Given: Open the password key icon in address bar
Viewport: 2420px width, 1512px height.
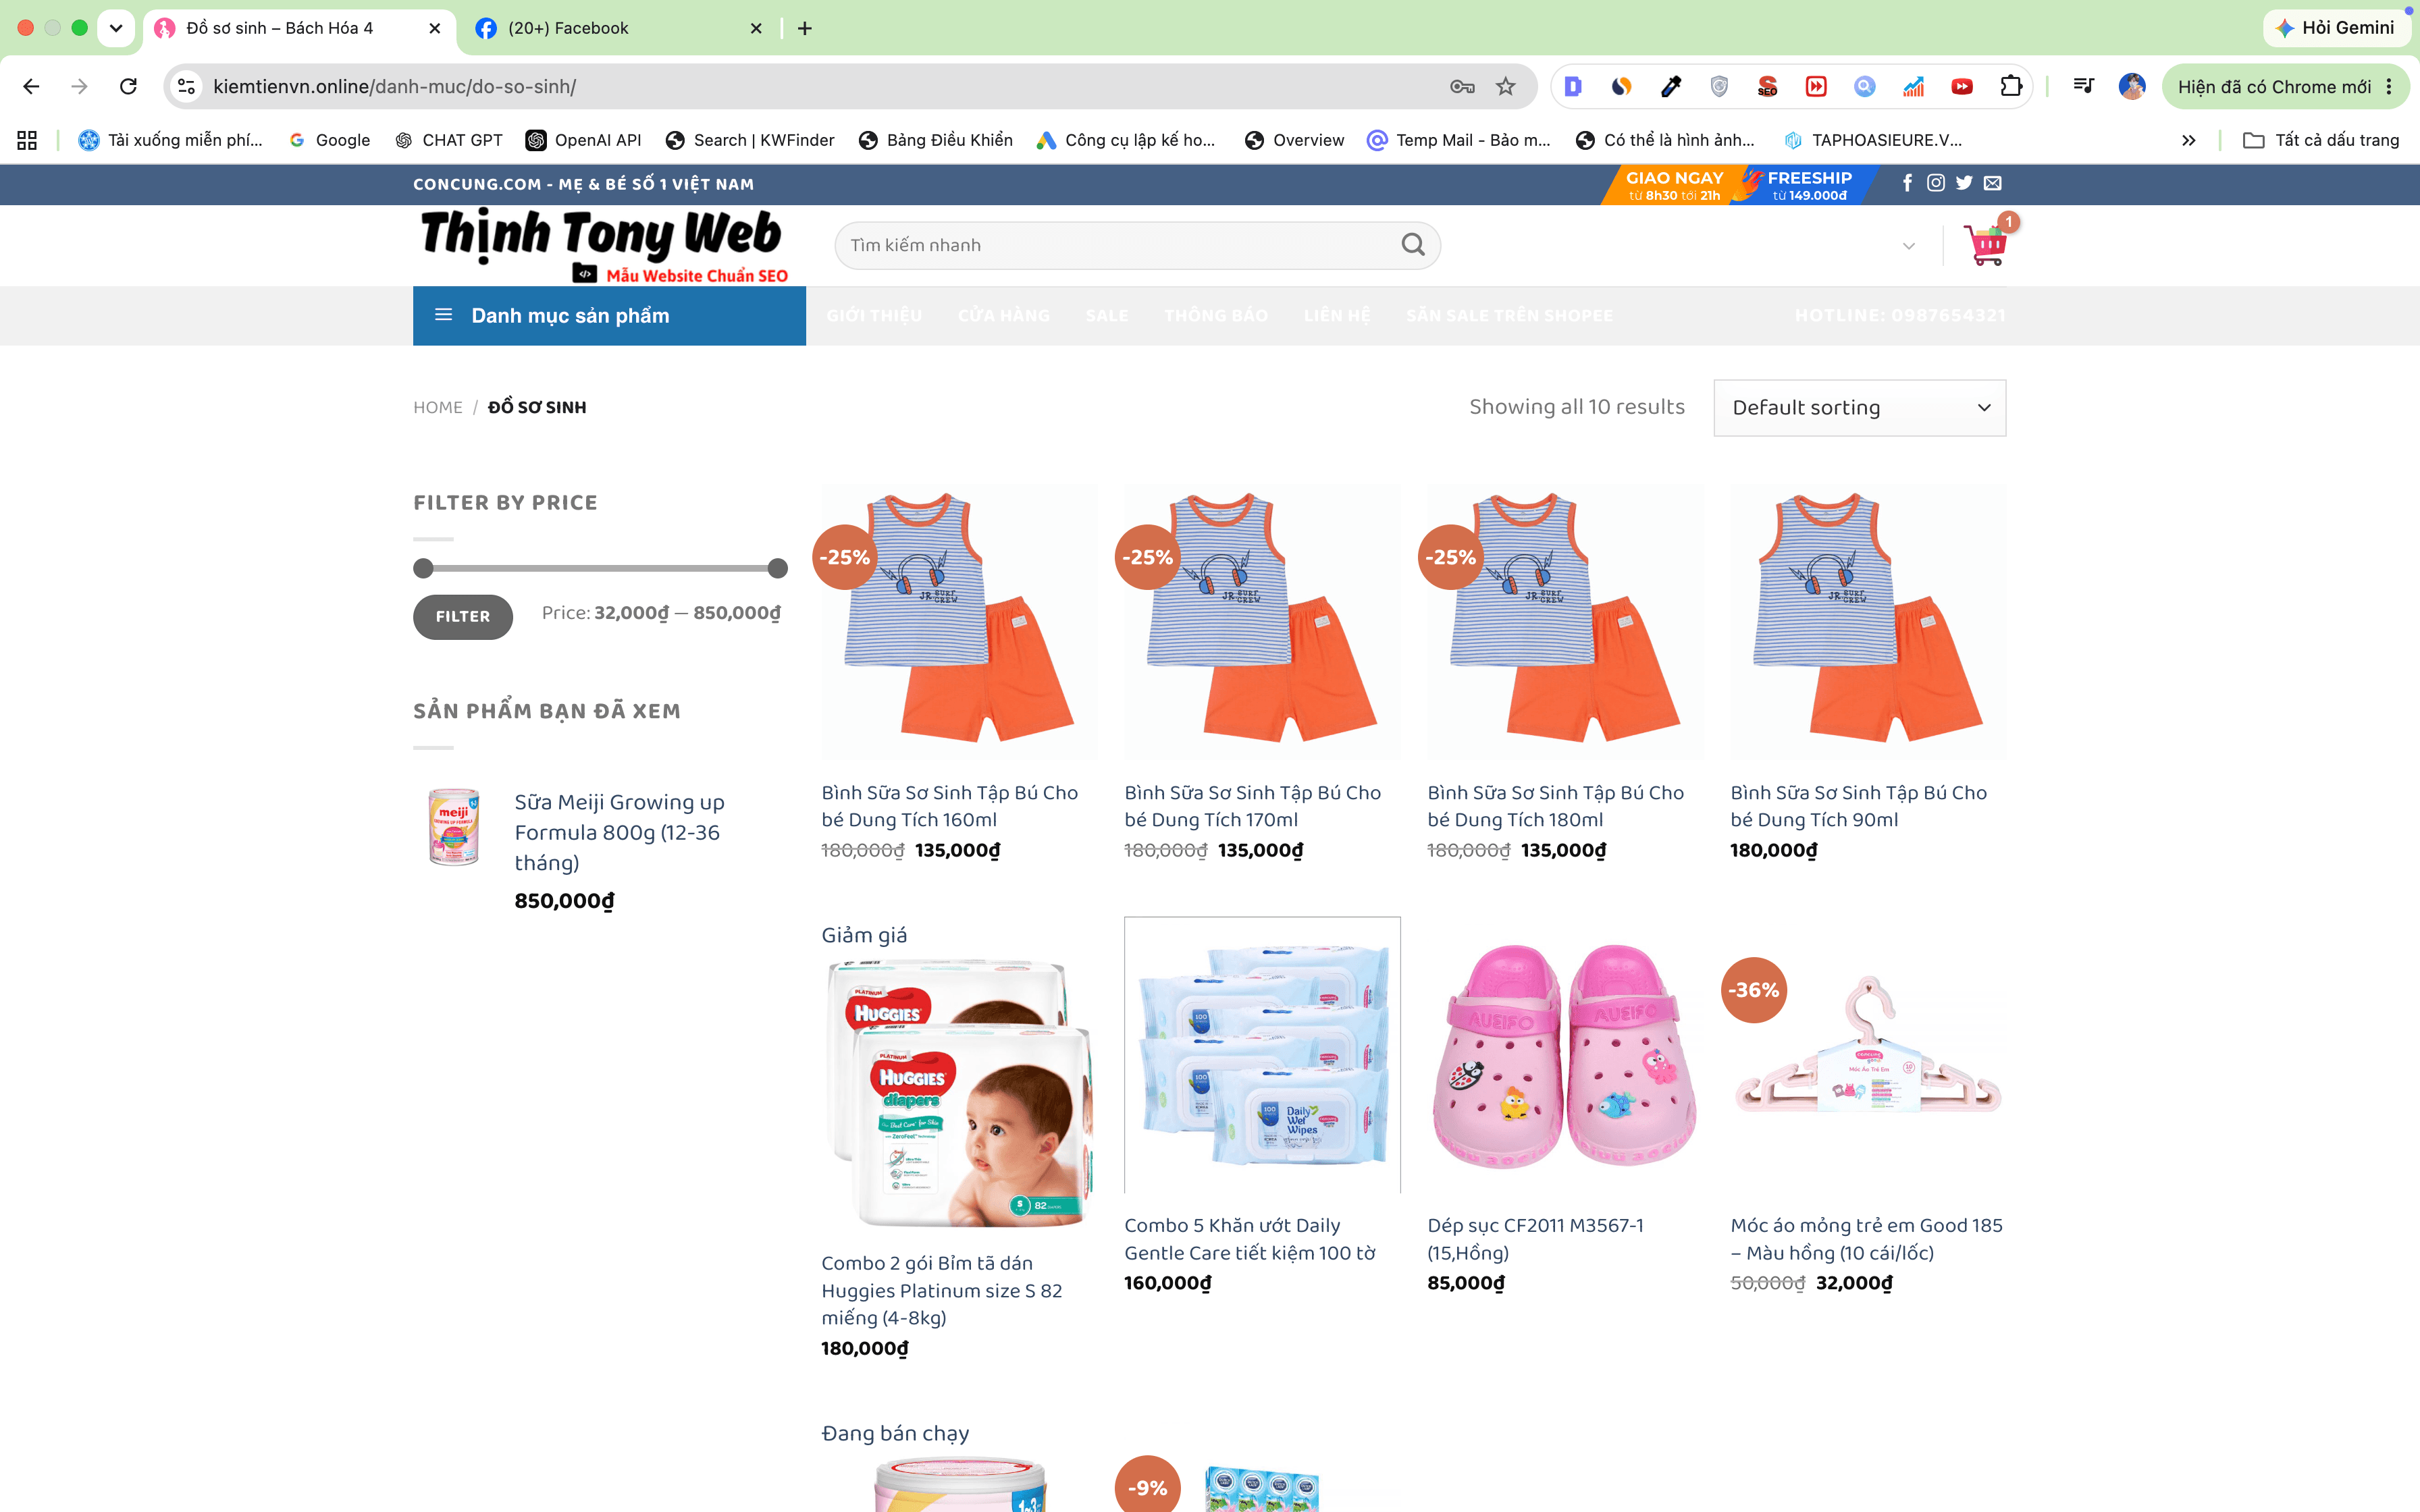Looking at the screenshot, I should point(1462,87).
